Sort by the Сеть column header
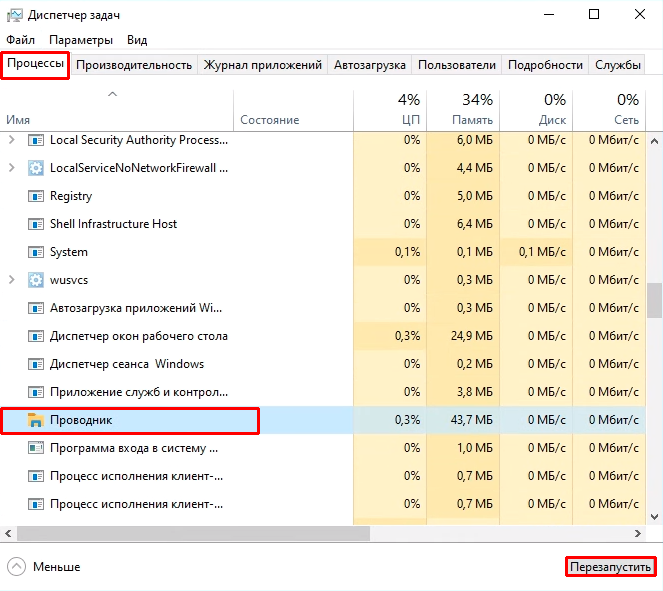This screenshot has width=663, height=591. click(x=609, y=110)
